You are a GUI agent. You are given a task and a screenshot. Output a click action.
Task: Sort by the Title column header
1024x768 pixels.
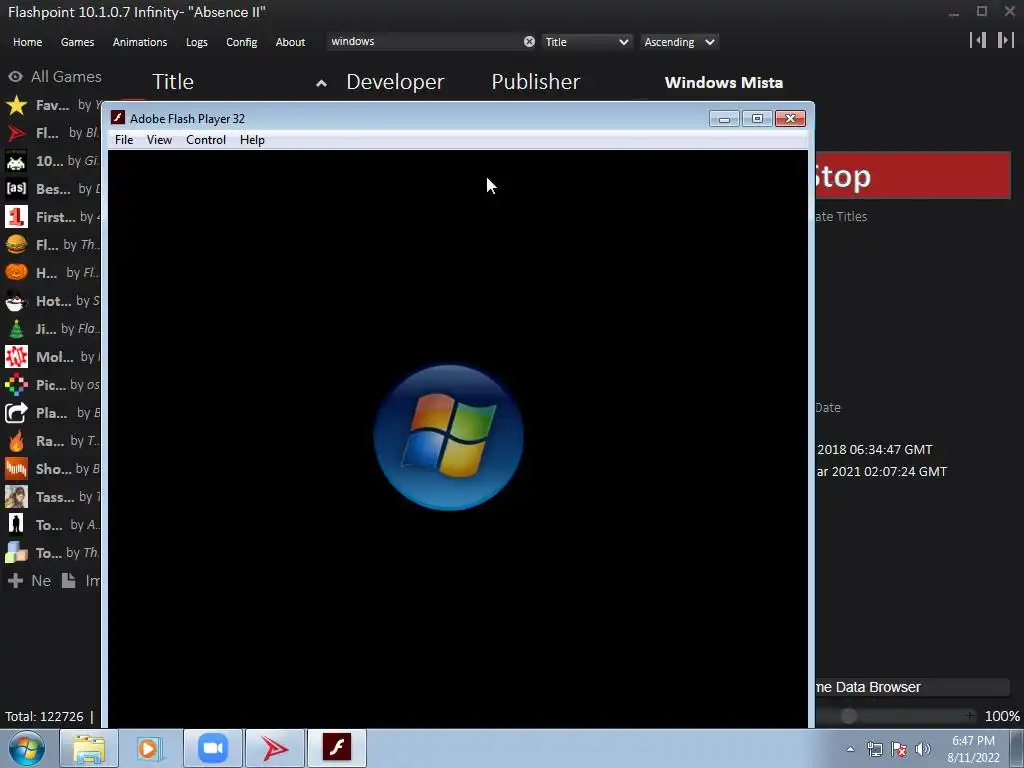173,82
